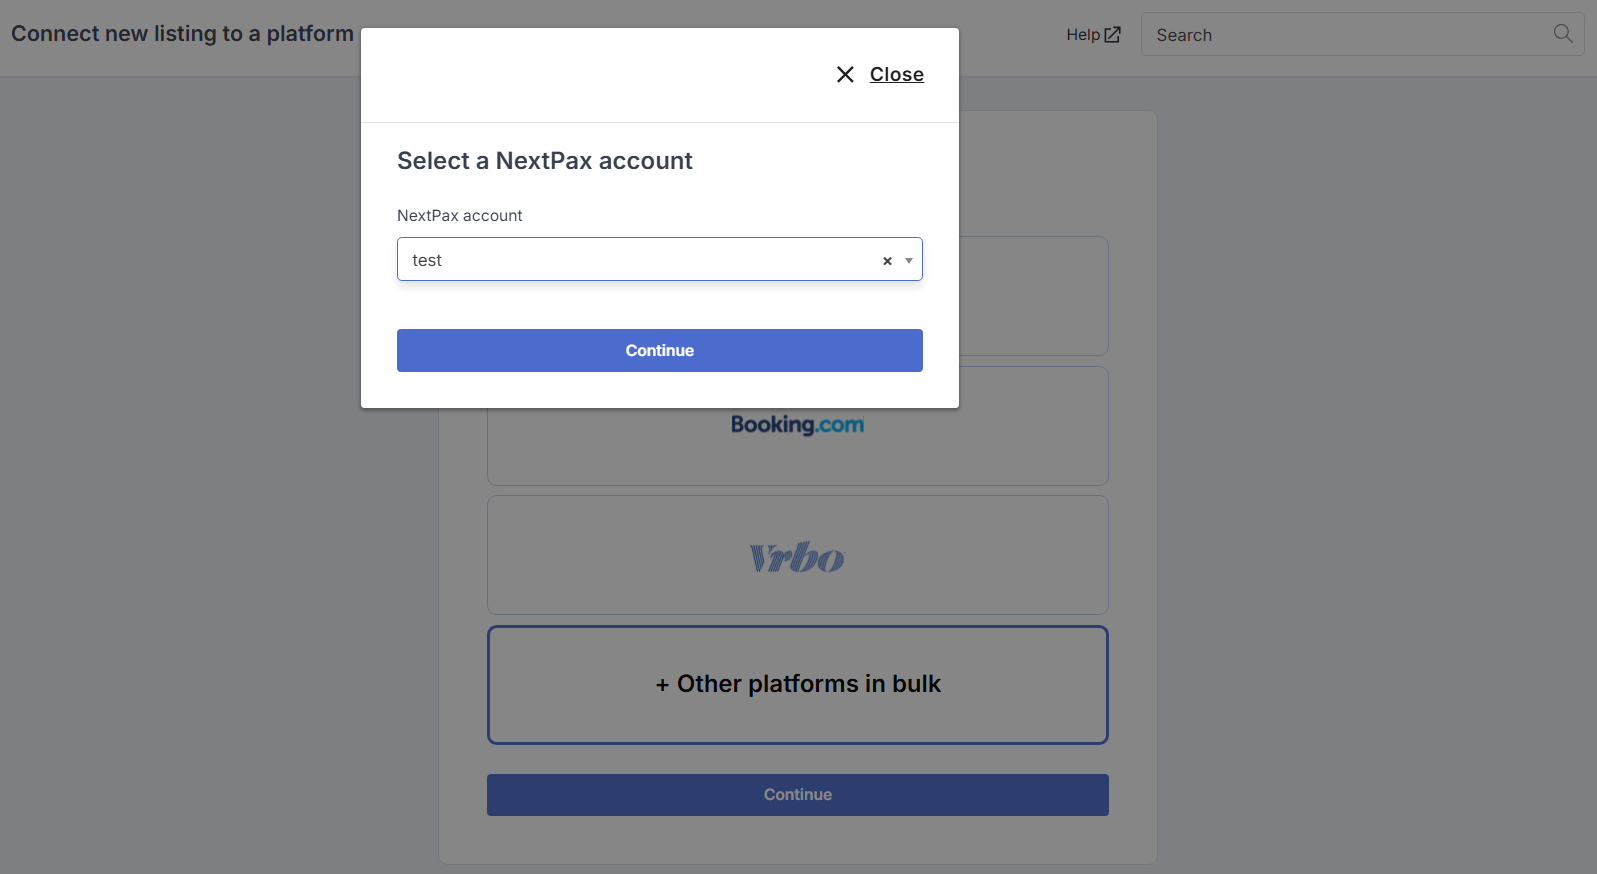This screenshot has width=1597, height=874.
Task: Clear the selected 'test' account value
Action: (887, 261)
